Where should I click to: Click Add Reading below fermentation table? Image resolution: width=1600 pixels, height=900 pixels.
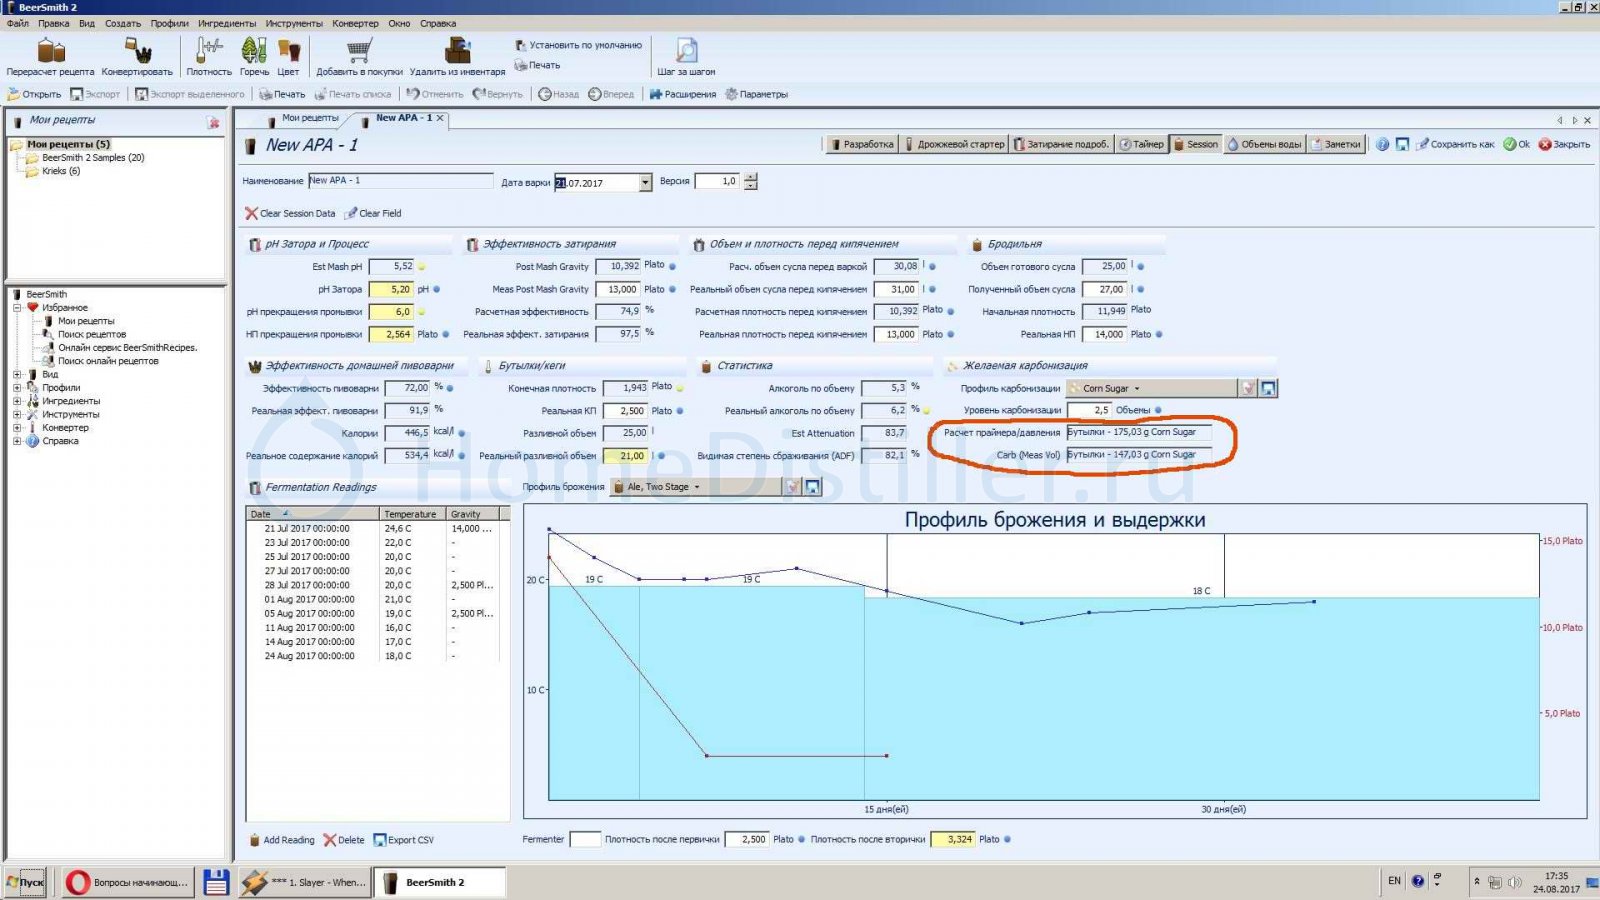coord(282,840)
